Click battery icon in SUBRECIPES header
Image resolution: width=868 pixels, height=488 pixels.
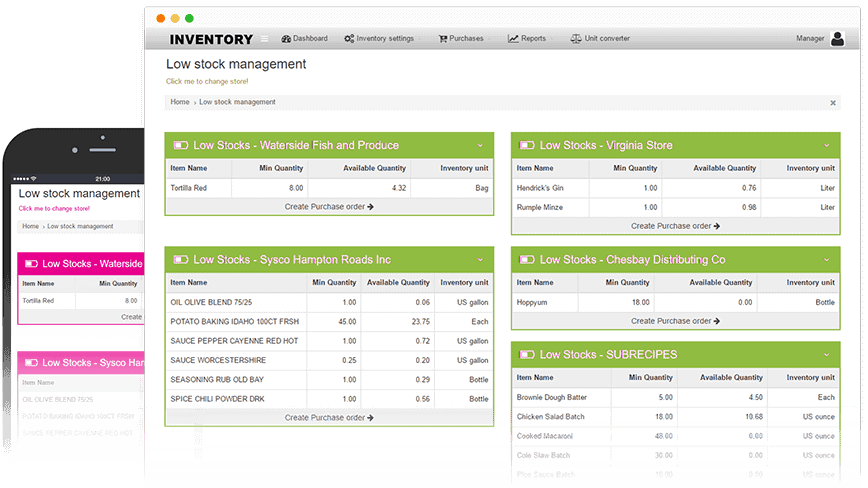527,355
